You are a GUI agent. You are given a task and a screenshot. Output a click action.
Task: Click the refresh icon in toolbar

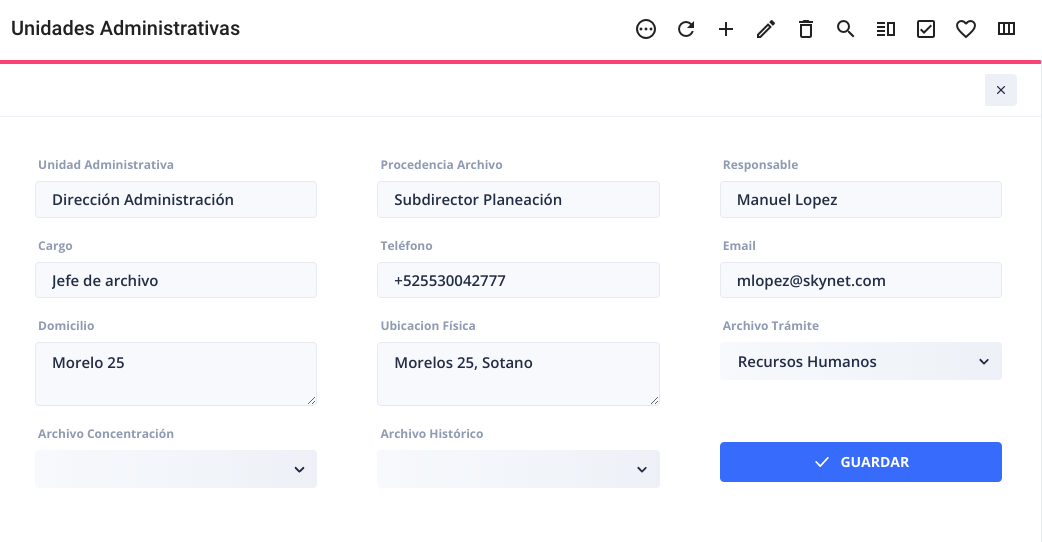686,29
